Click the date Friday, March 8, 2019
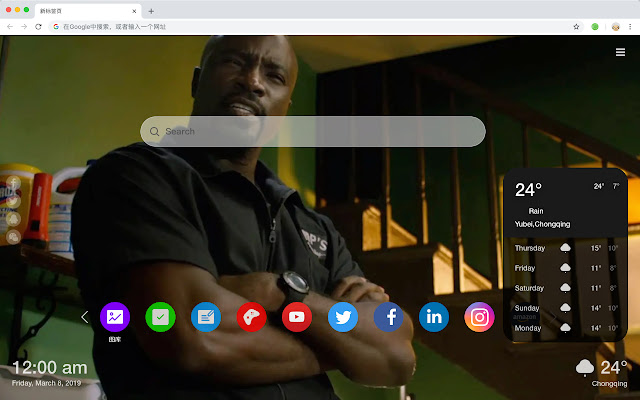 47,383
